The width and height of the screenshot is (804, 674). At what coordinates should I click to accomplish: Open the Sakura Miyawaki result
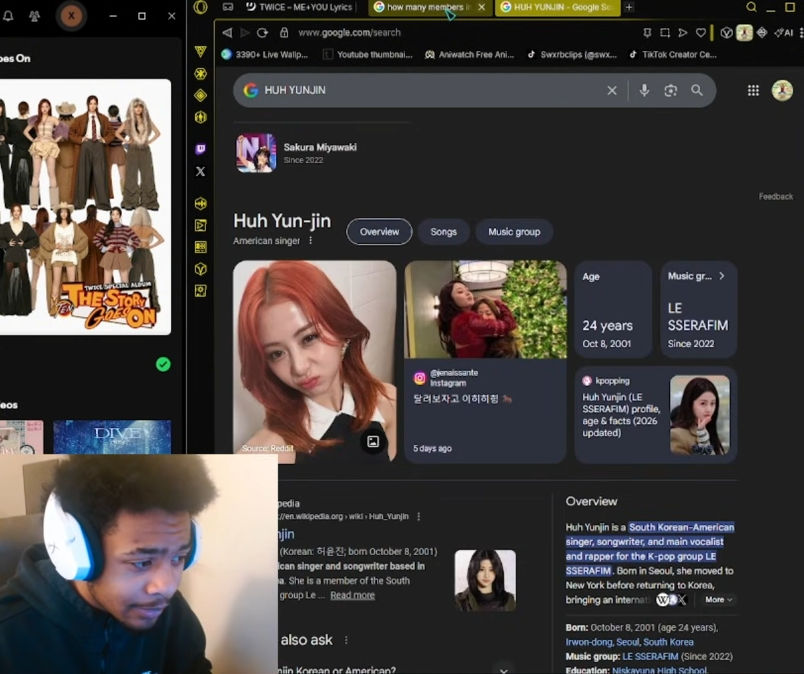point(296,153)
